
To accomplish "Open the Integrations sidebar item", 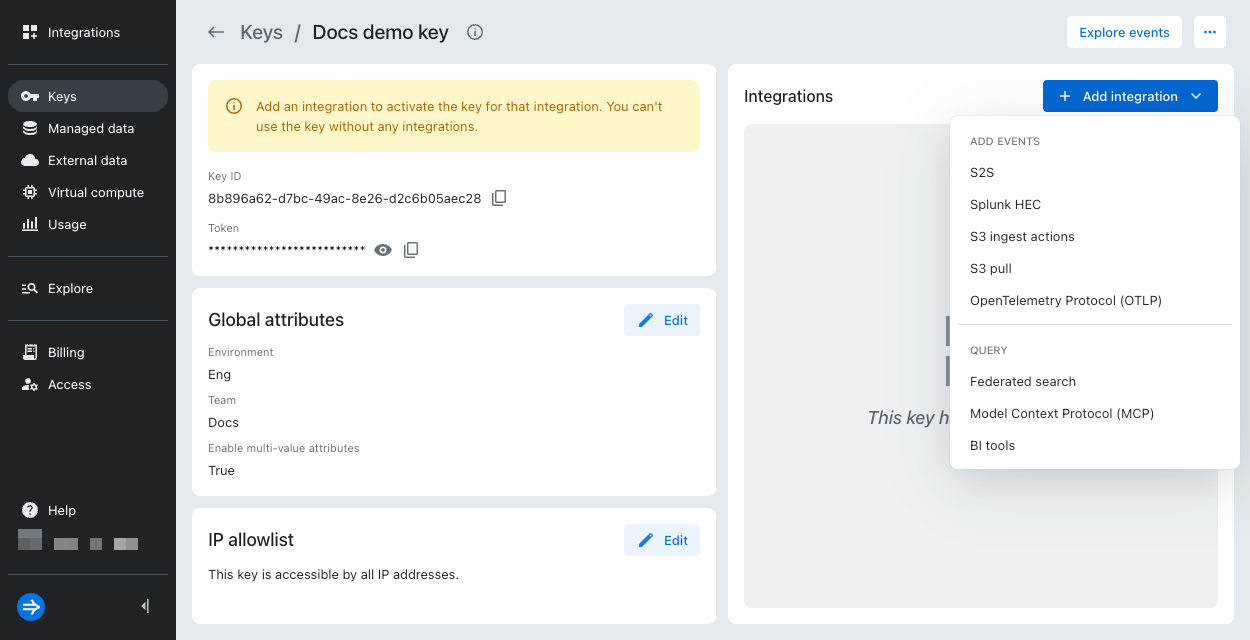I will point(88,32).
